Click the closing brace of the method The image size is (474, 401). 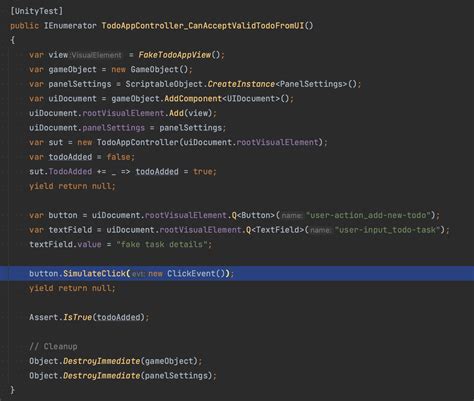click(12, 390)
